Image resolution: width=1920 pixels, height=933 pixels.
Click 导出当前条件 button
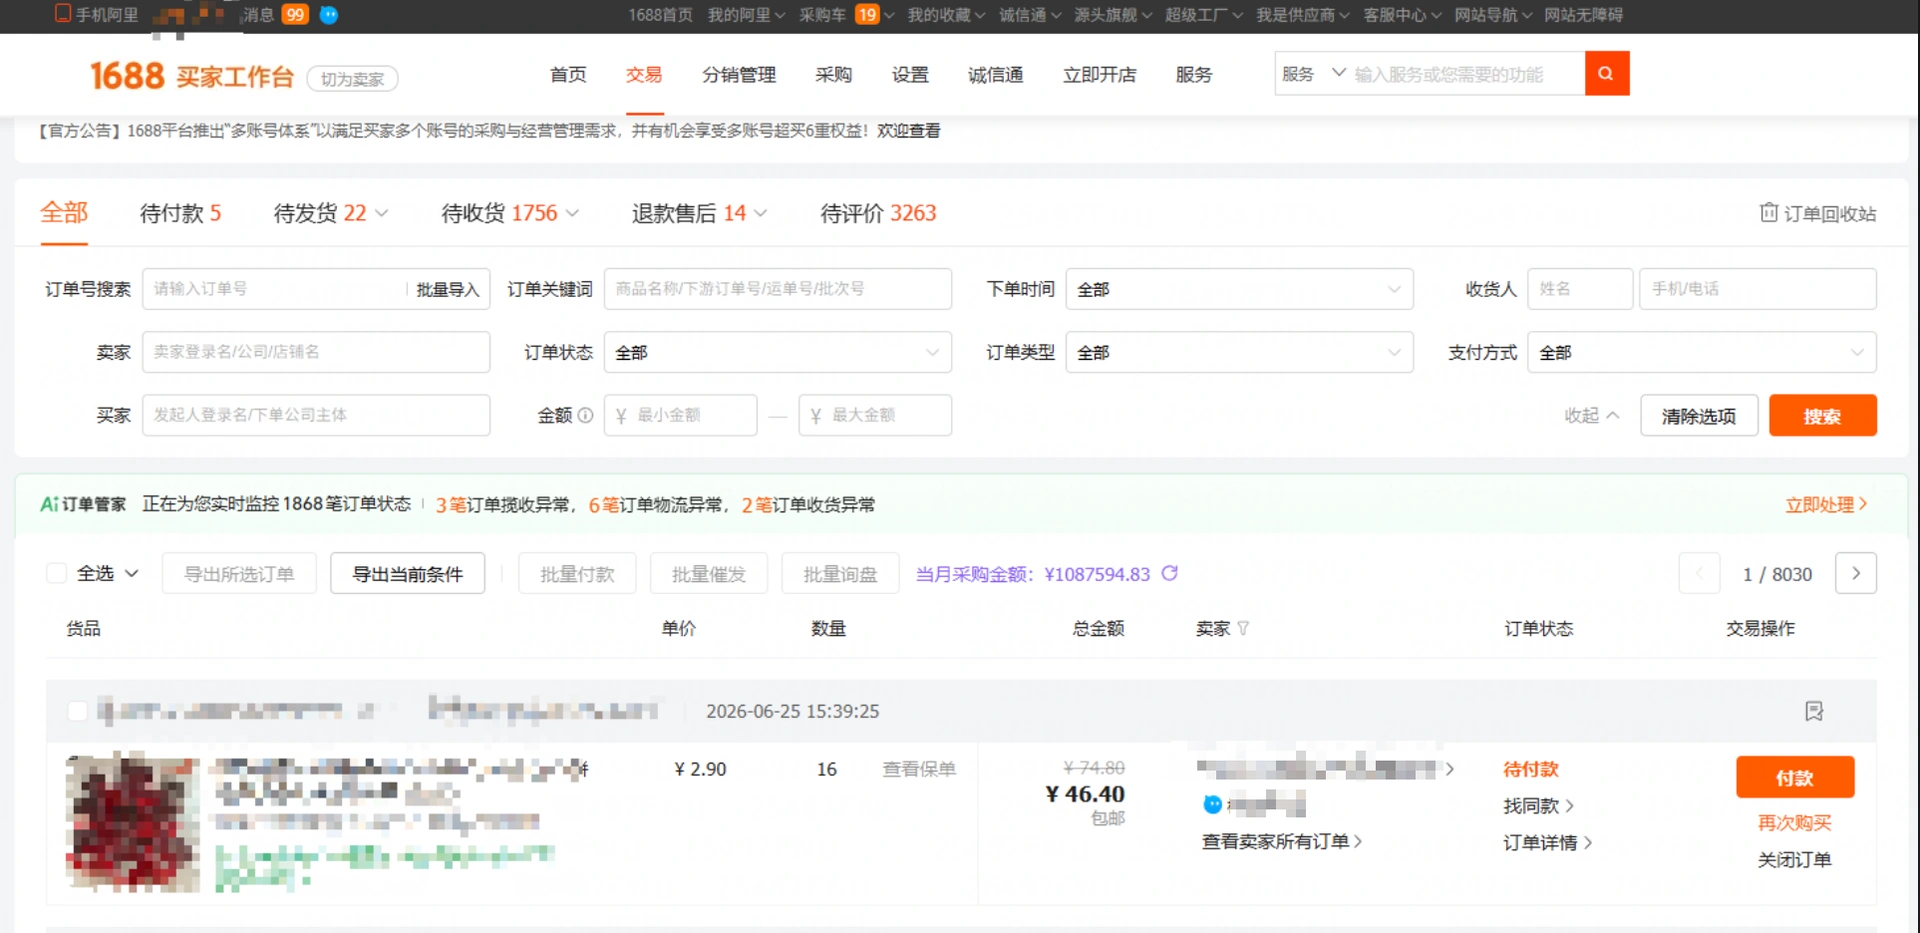tap(408, 573)
